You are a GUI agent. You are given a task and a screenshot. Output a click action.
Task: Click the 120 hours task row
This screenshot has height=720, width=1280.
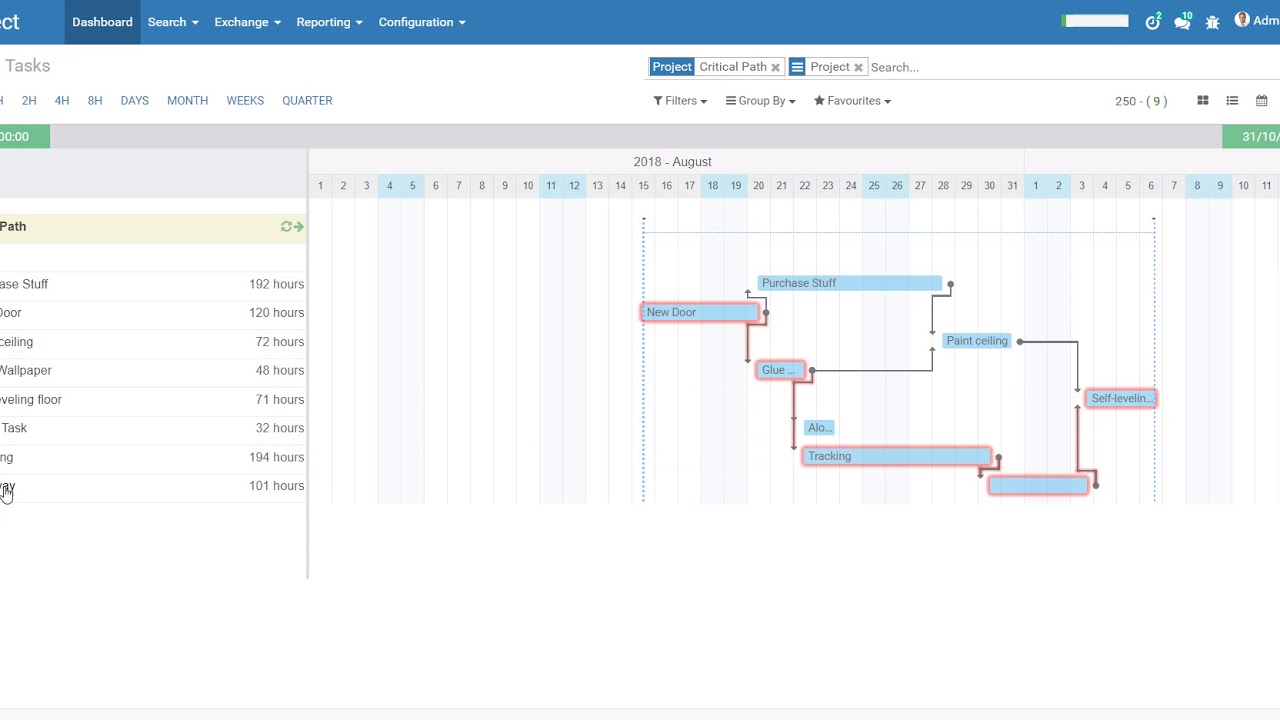[152, 313]
